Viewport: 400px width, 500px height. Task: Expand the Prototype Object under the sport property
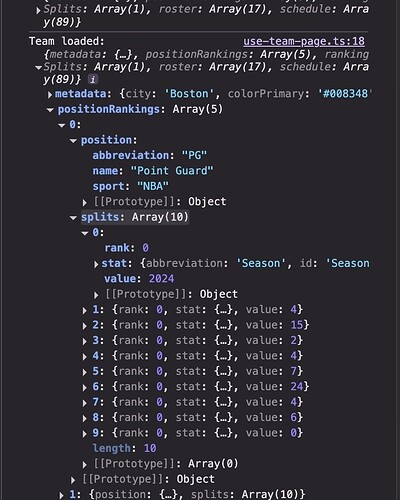(85, 203)
